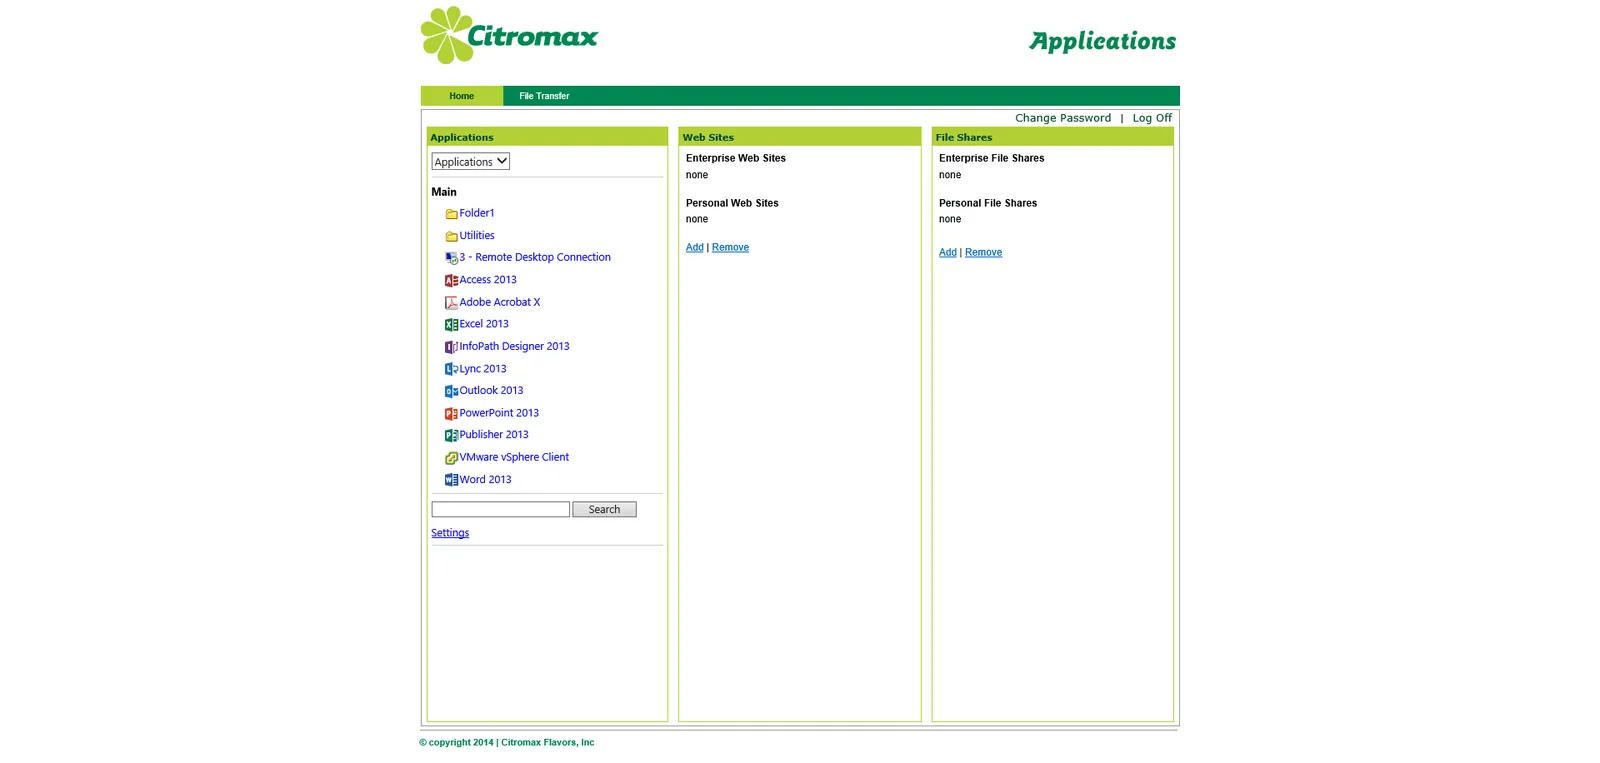1600x763 pixels.
Task: Click the Adobe Acrobat X icon
Action: coord(451,303)
